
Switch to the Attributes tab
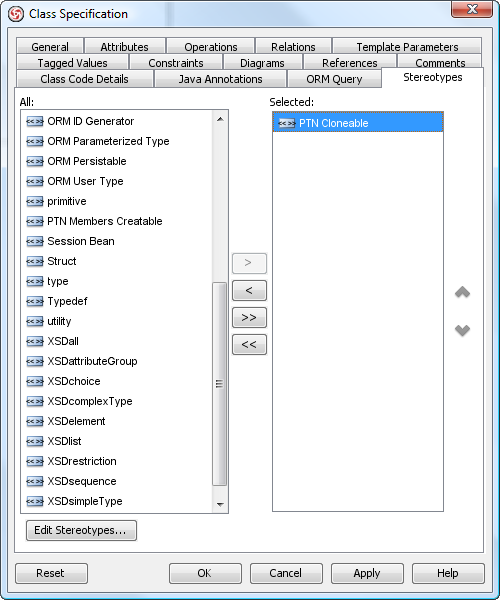coord(124,47)
